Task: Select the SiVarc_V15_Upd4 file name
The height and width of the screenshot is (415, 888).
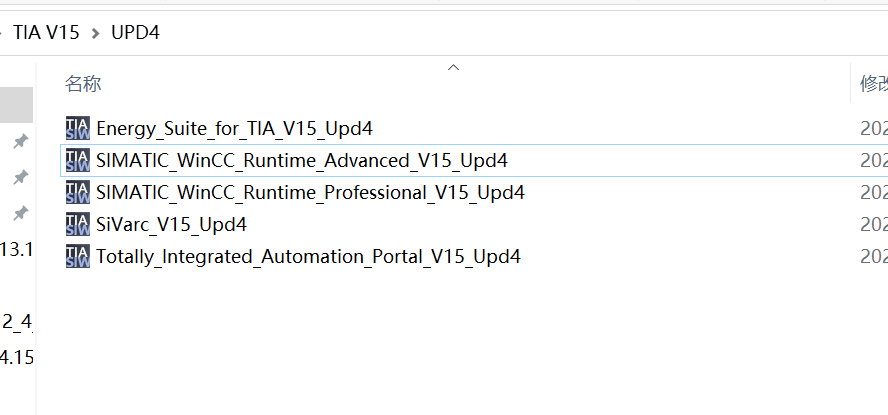Action: (171, 224)
